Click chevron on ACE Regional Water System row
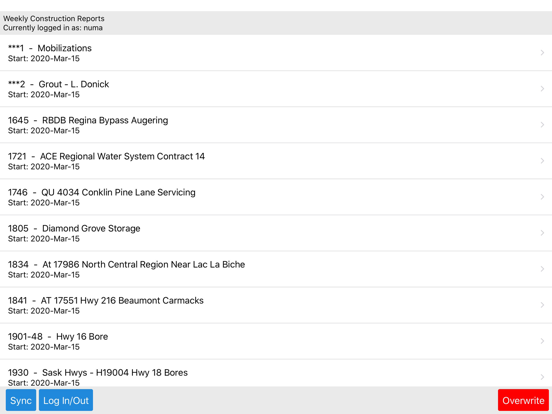This screenshot has width=552, height=414. coord(542,161)
